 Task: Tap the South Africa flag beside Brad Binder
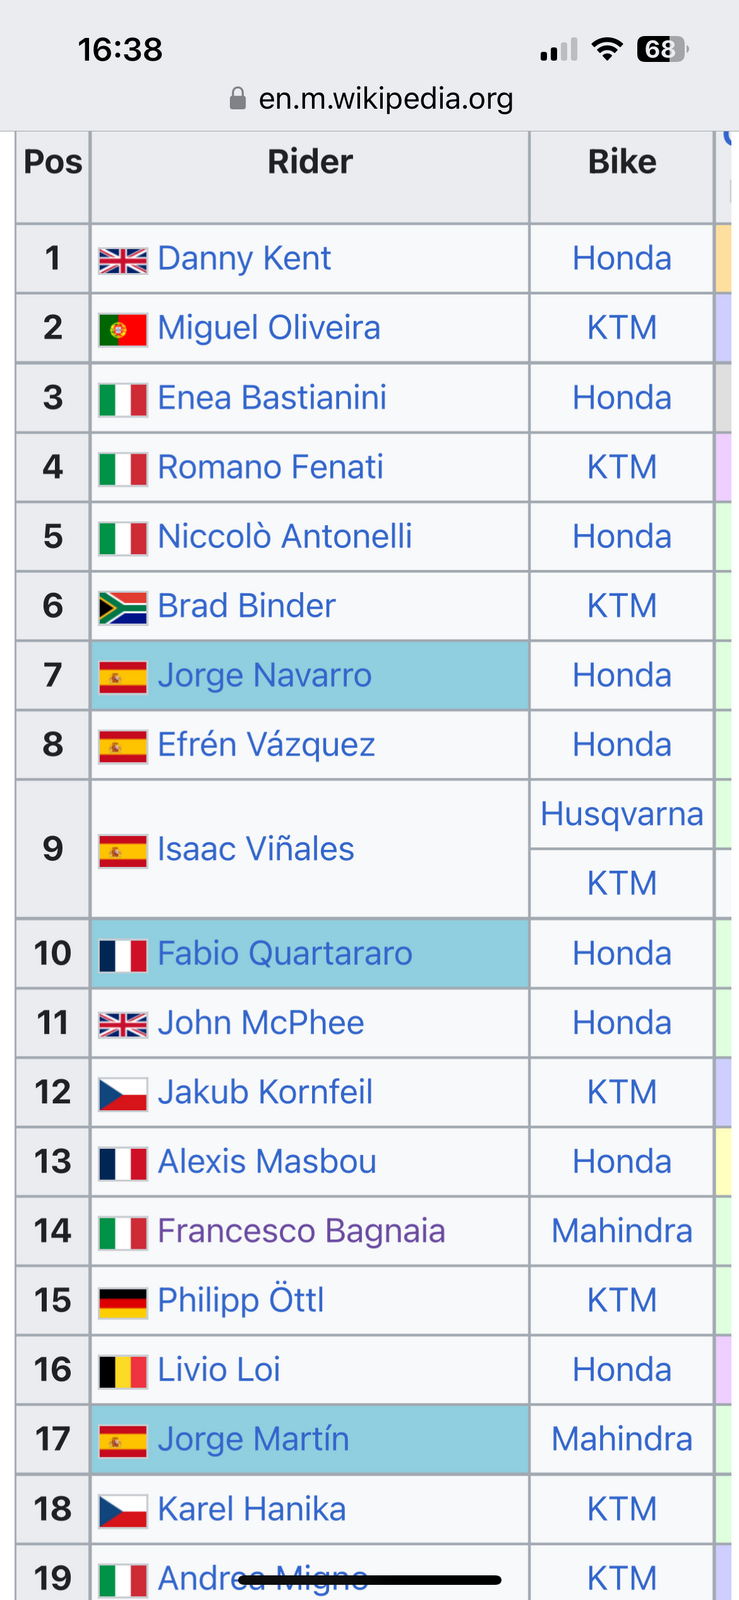click(123, 607)
